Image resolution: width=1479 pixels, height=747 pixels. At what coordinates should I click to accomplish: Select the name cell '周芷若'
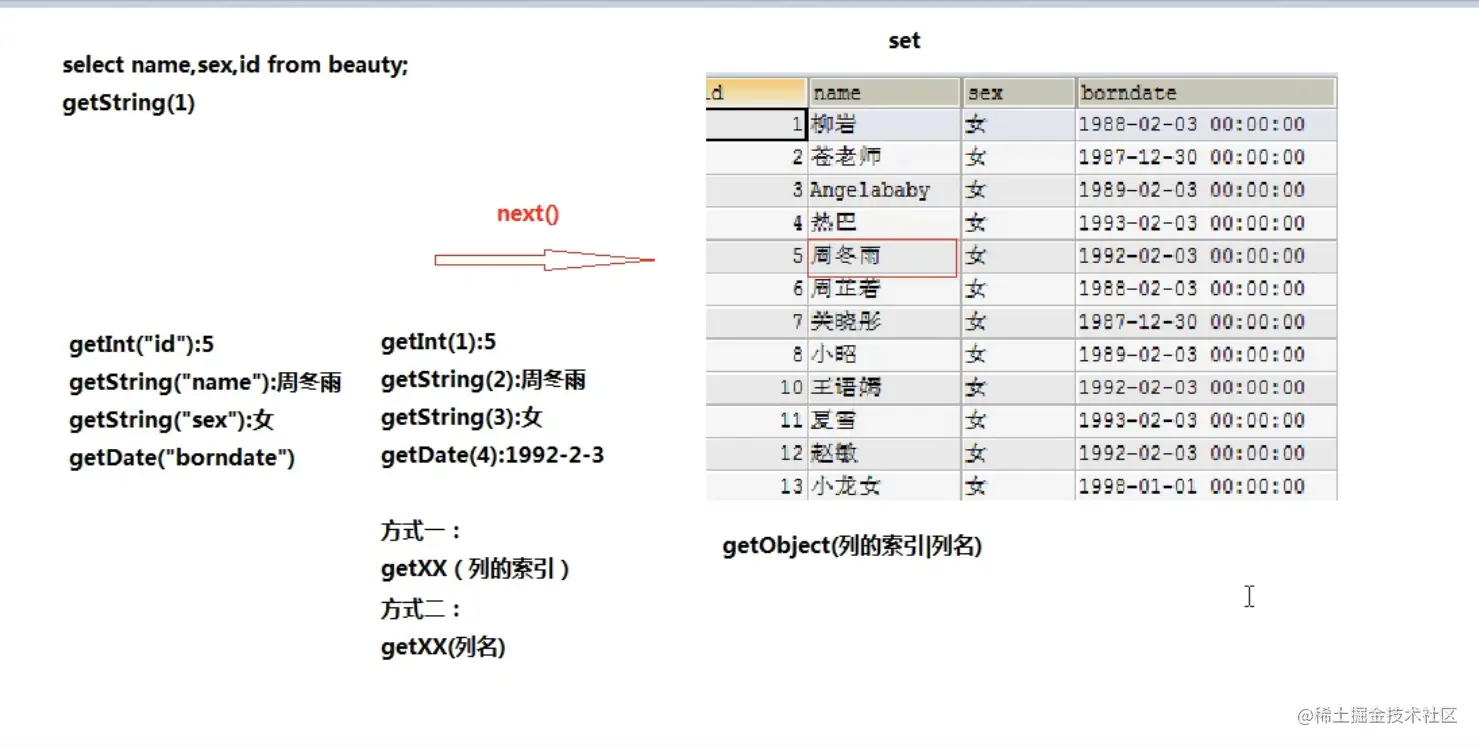point(884,289)
